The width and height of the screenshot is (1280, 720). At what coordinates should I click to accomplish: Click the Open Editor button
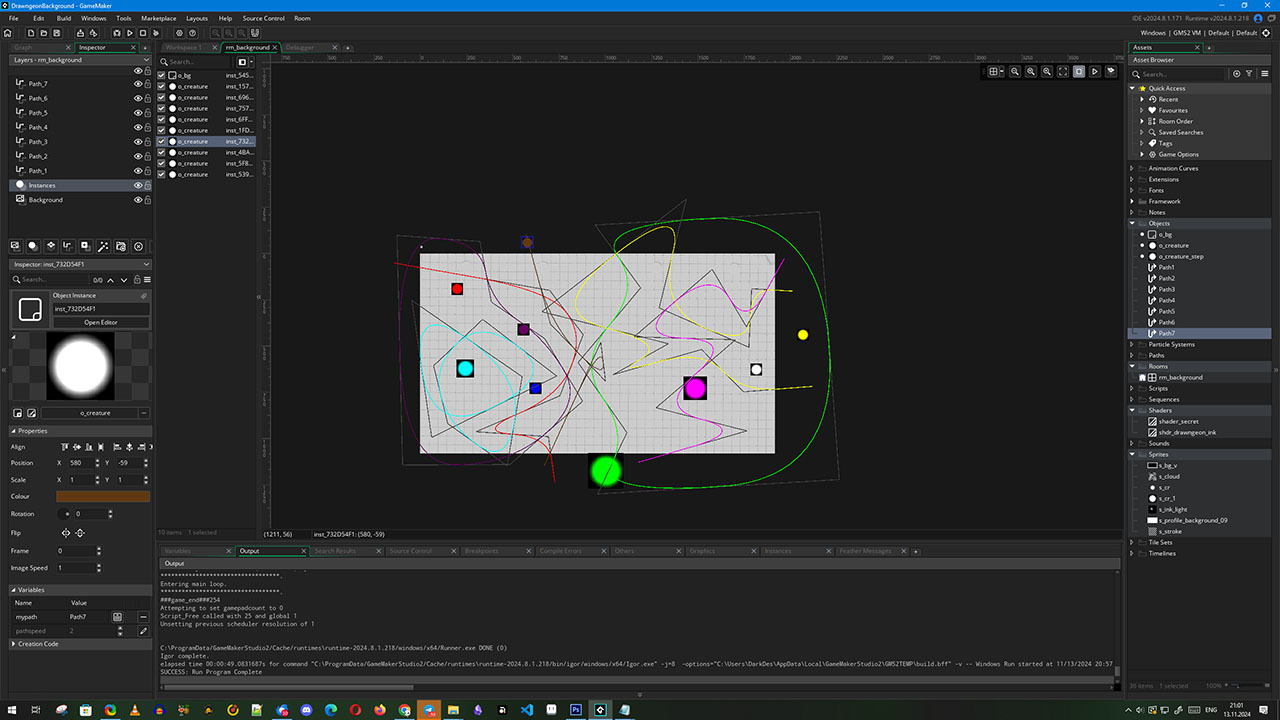click(x=100, y=322)
